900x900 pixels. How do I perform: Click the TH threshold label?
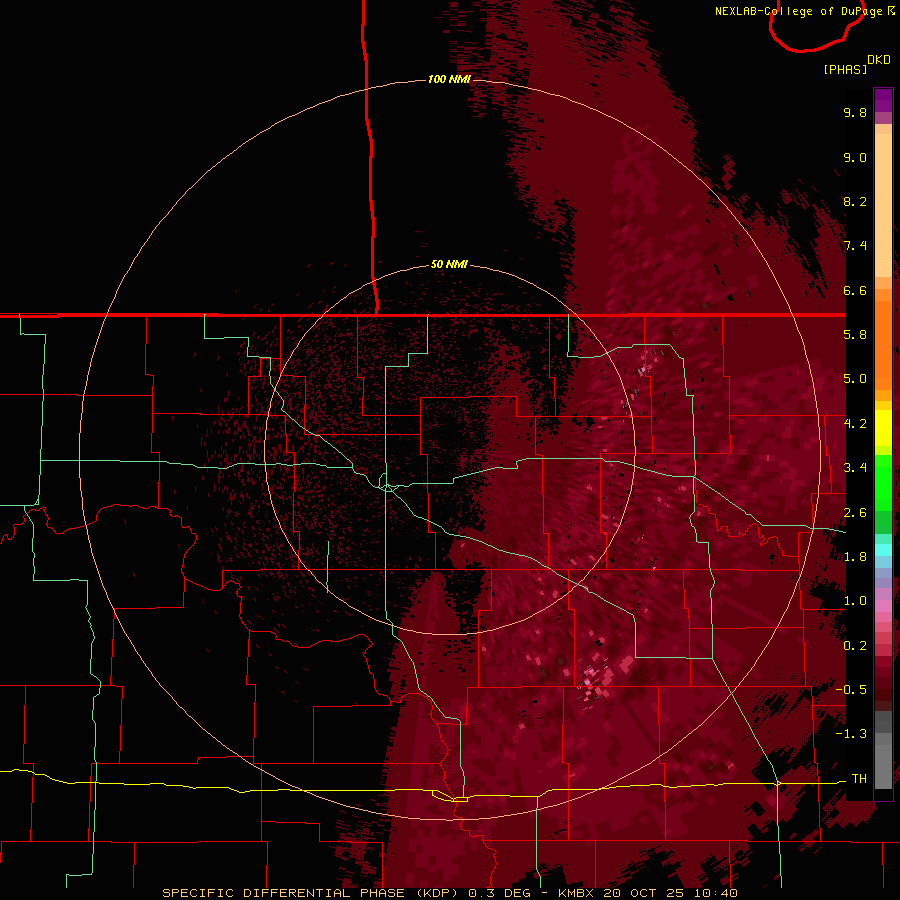[x=859, y=779]
